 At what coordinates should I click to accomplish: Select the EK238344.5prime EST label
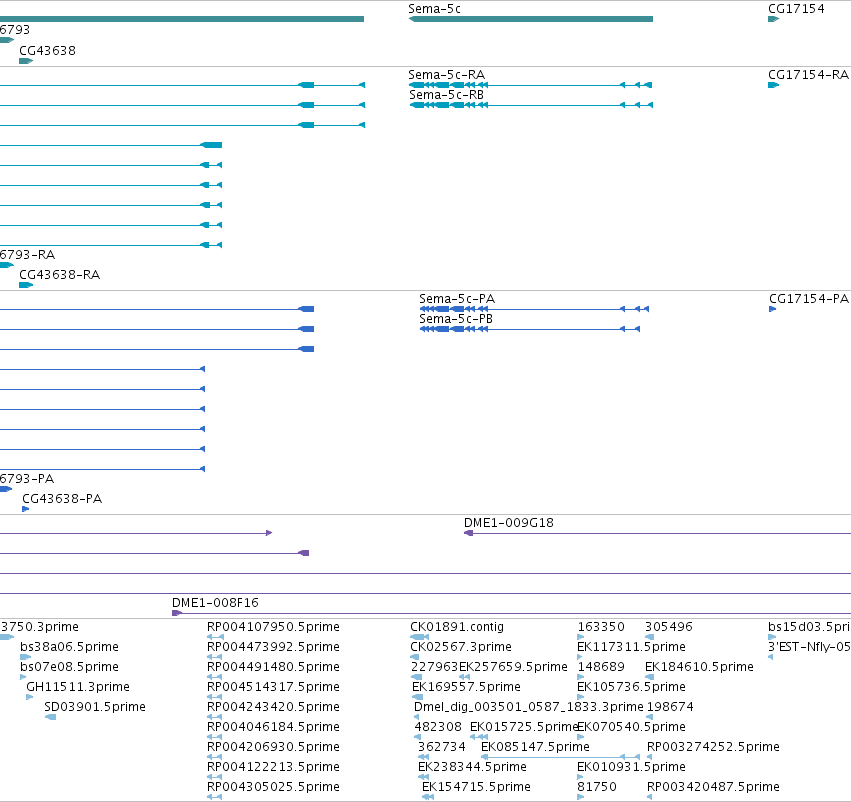click(x=472, y=767)
